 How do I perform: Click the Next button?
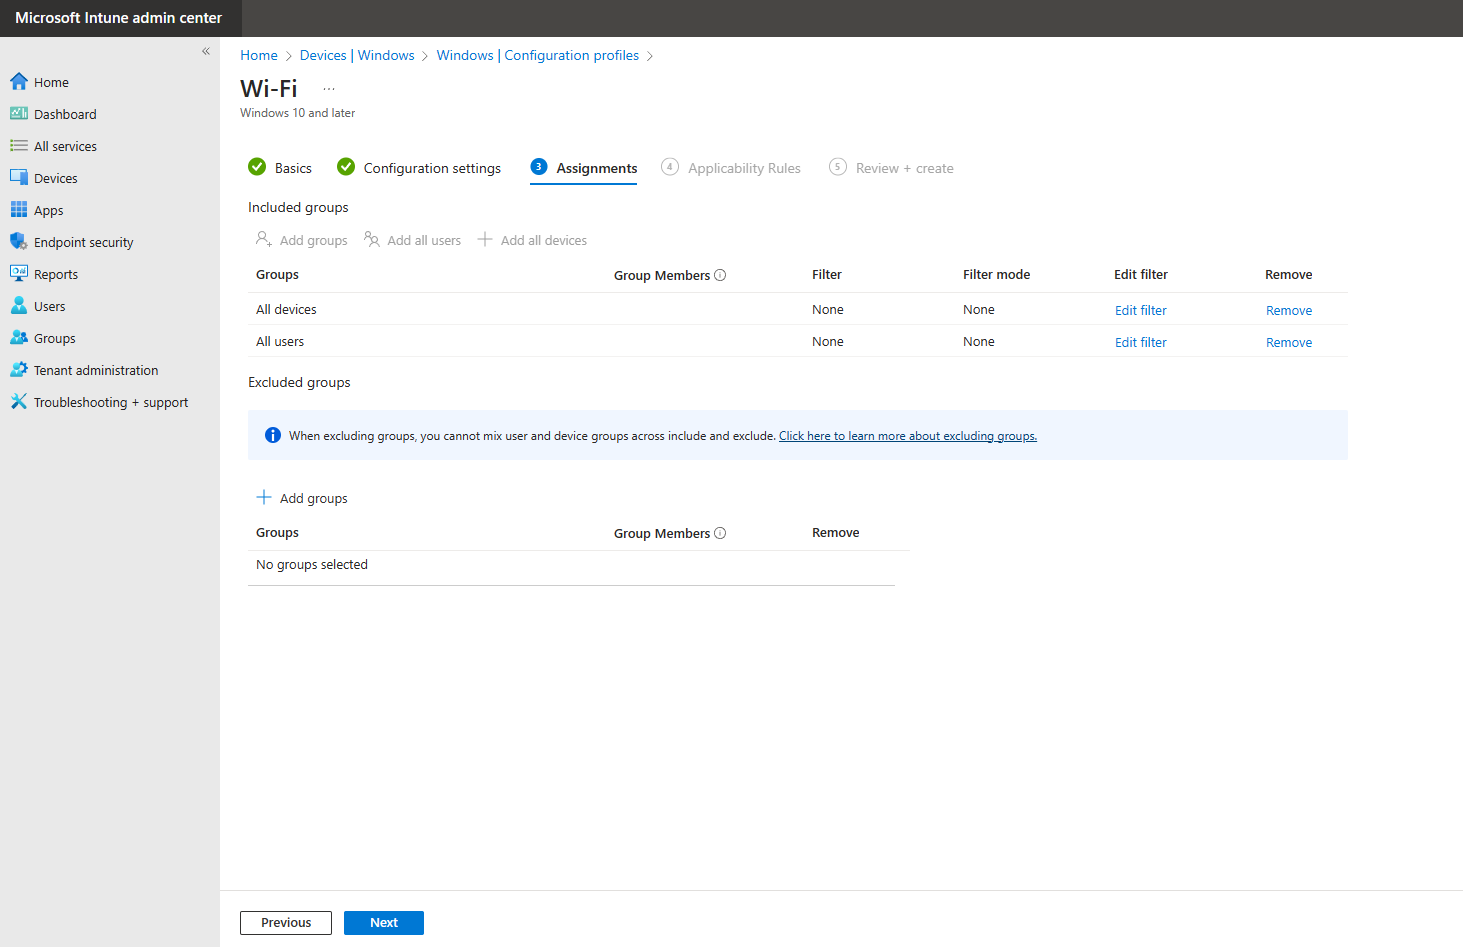tap(384, 923)
